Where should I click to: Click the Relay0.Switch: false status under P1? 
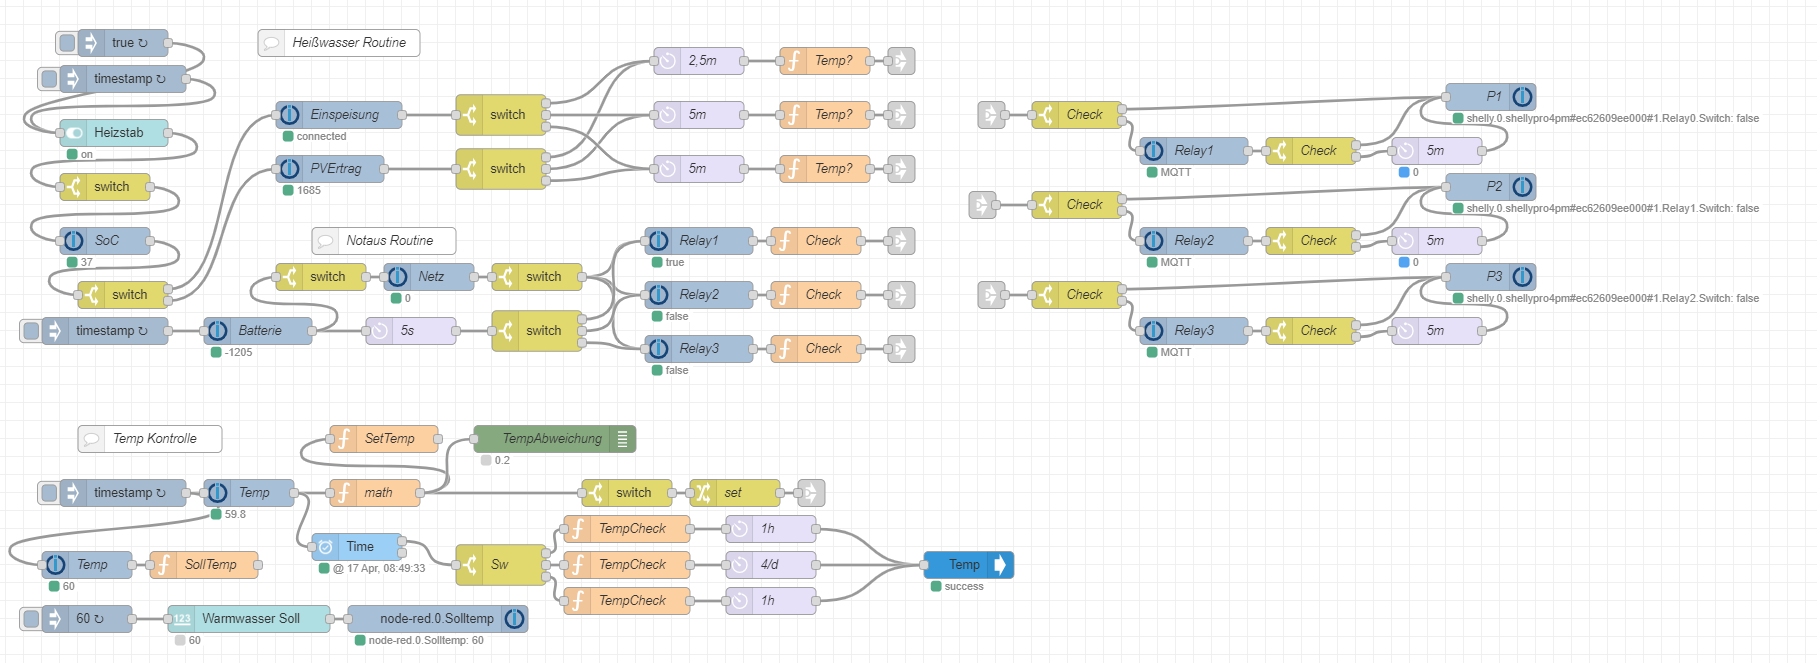point(1612,119)
